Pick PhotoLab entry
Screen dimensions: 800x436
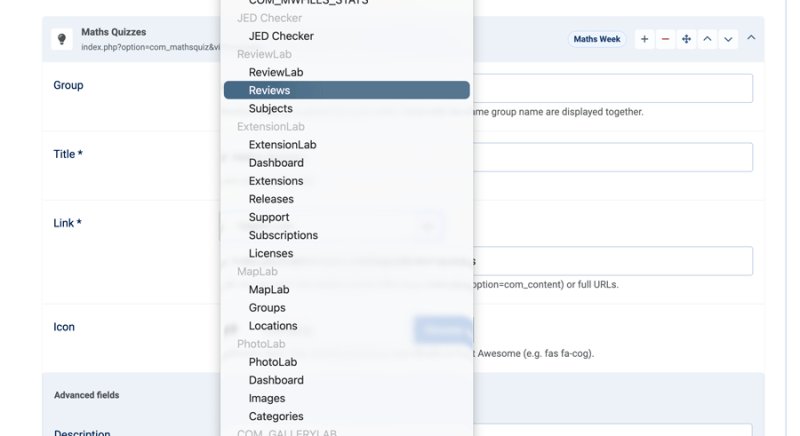346,362
